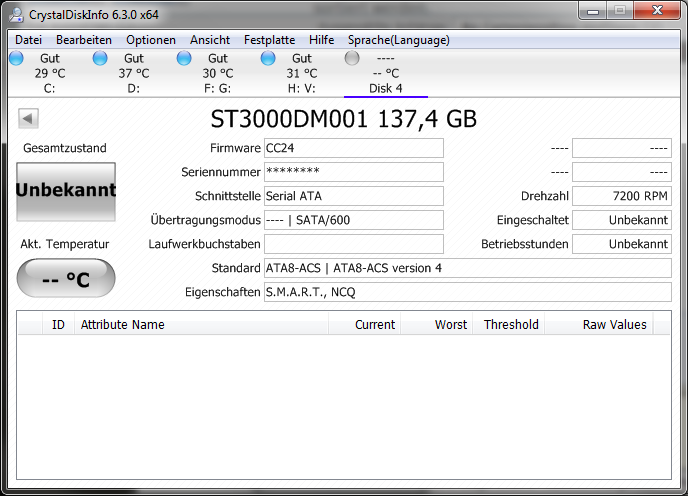
Task: Click the Unbekannt health status button
Action: (66, 191)
